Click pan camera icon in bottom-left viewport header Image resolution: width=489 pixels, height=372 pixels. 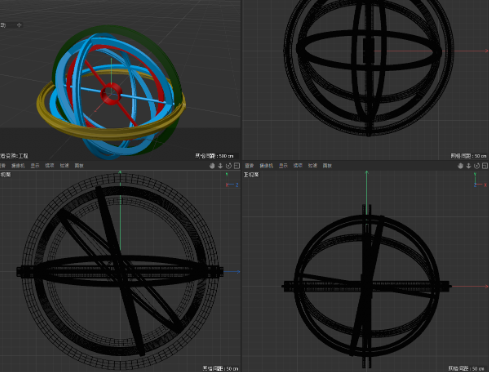[x=212, y=166]
